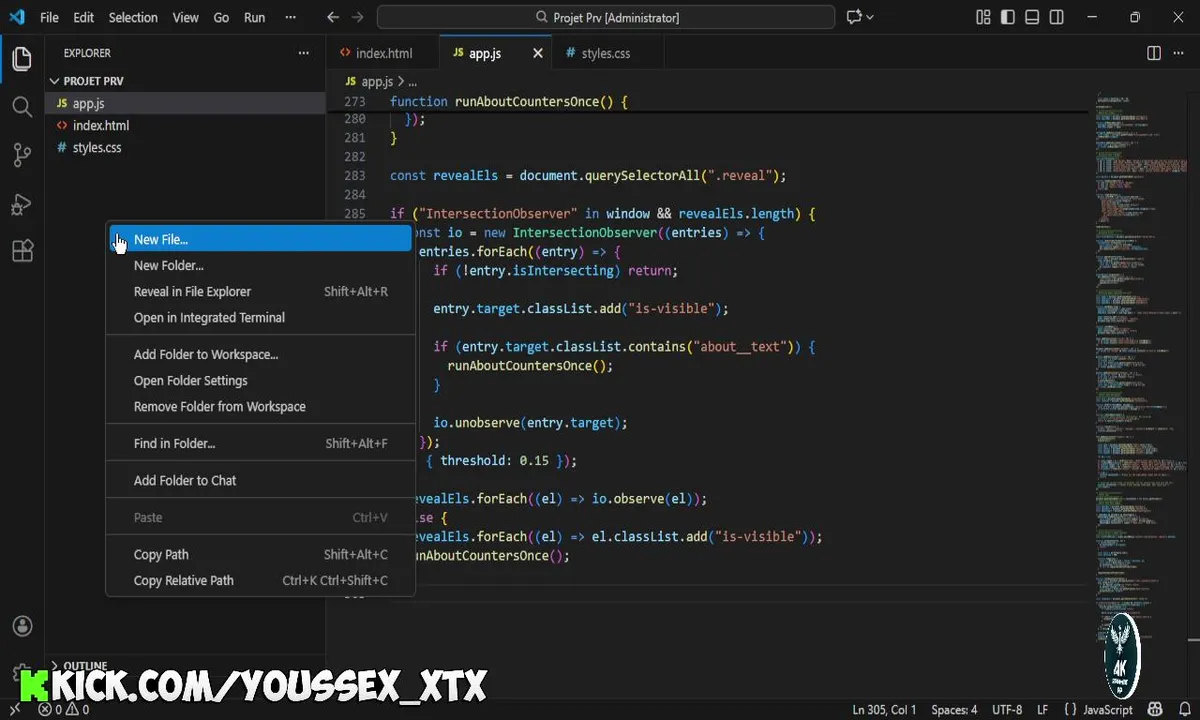The image size is (1200, 720).
Task: Click the Ln 305, Col 1 status item
Action: (884, 709)
